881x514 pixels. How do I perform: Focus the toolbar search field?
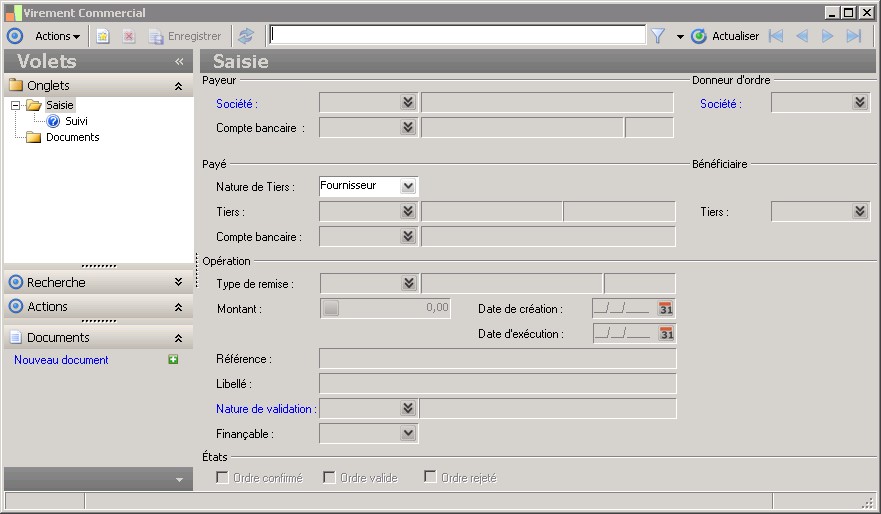457,35
